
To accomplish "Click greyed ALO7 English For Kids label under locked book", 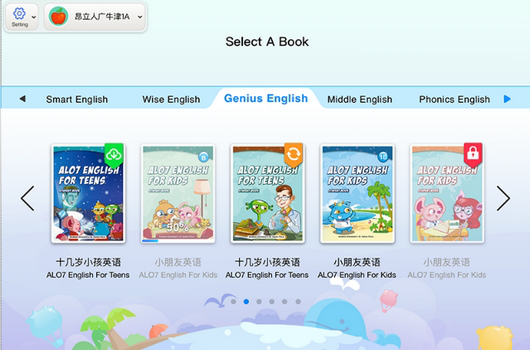I will 447,275.
